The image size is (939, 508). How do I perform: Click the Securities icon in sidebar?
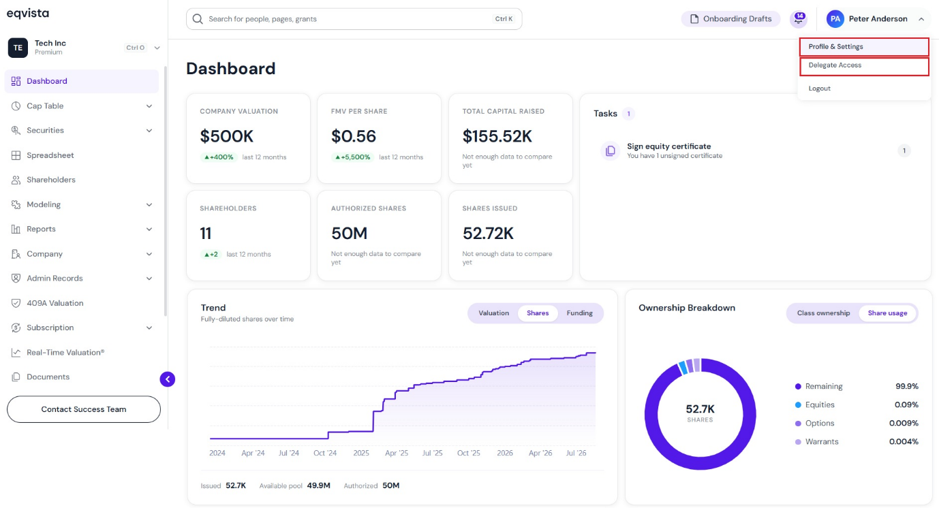click(x=16, y=131)
